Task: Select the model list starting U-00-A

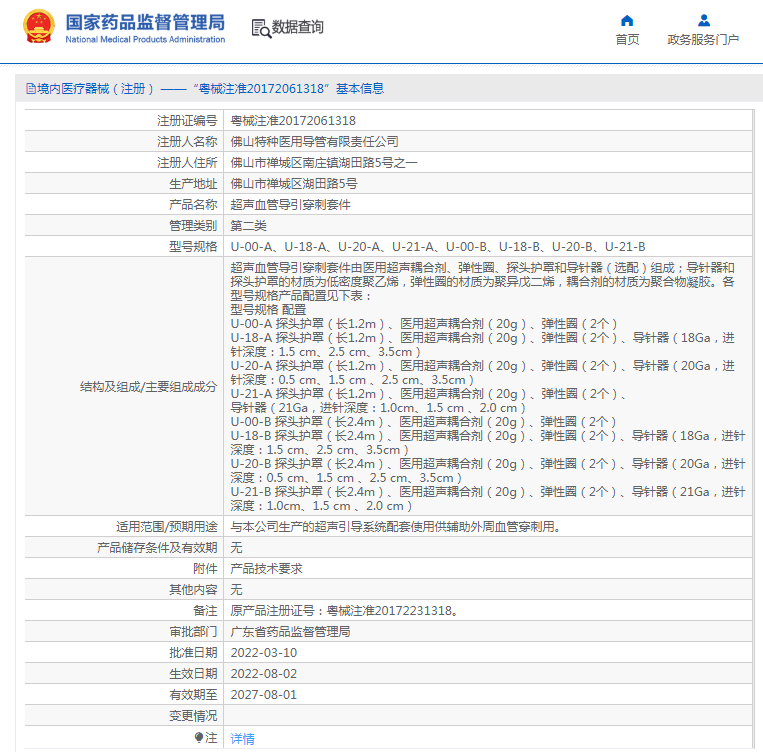Action: click(x=437, y=247)
